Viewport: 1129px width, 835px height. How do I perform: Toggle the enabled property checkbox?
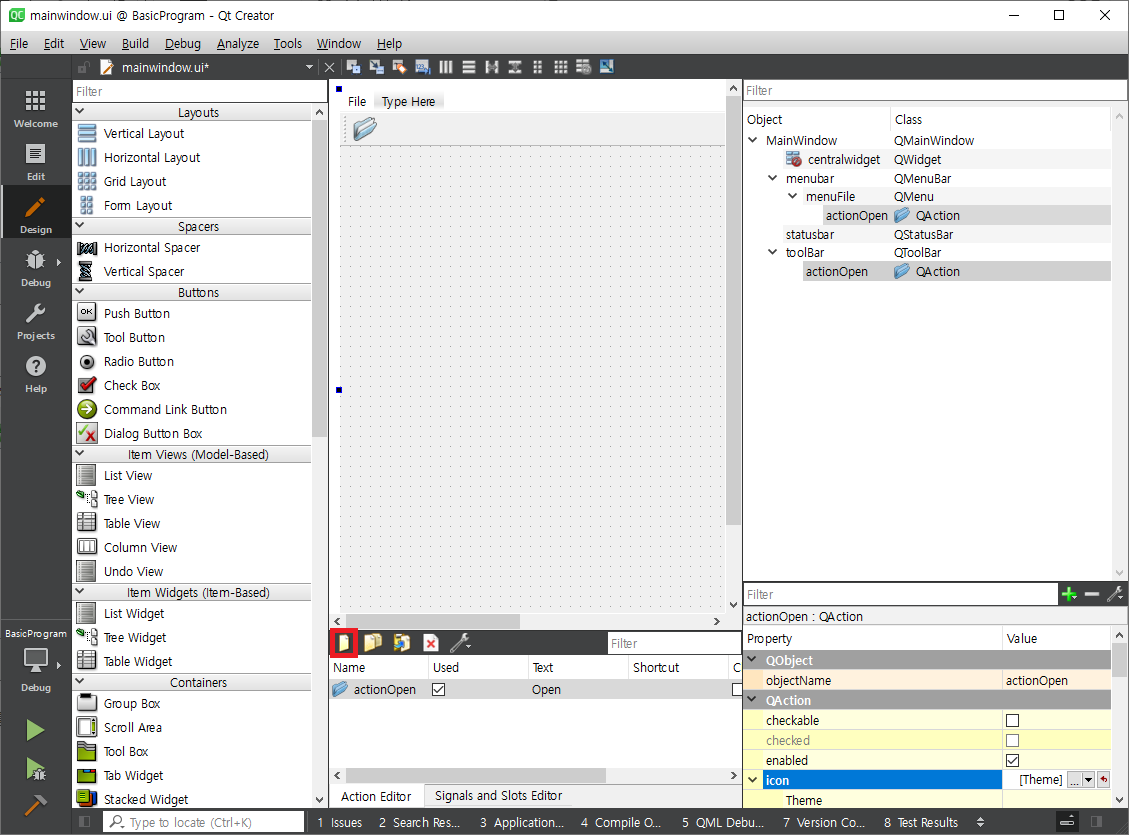coord(1012,761)
